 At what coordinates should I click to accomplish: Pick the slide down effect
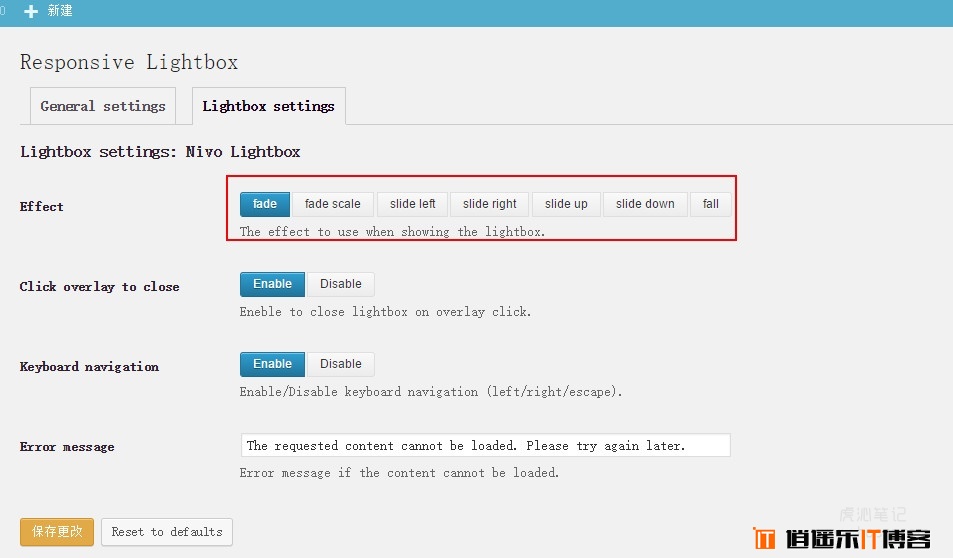tap(645, 204)
